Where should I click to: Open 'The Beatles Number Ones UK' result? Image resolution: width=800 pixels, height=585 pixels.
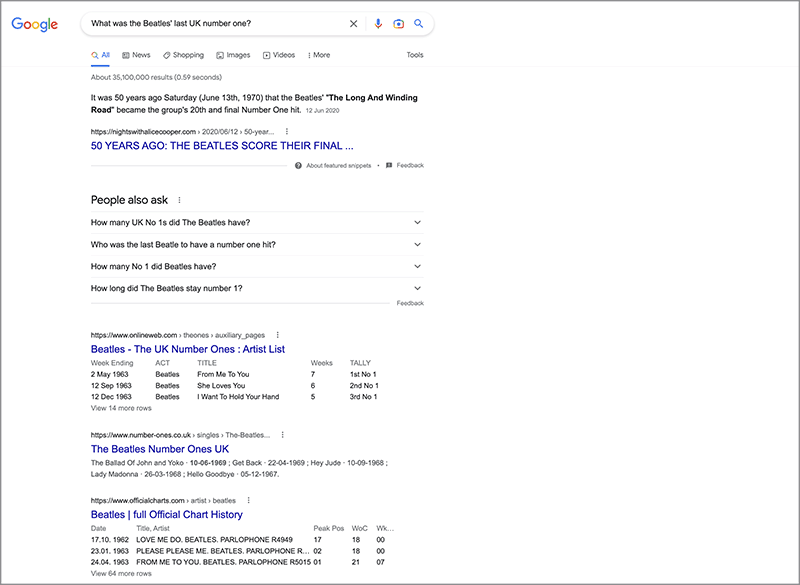pos(160,449)
